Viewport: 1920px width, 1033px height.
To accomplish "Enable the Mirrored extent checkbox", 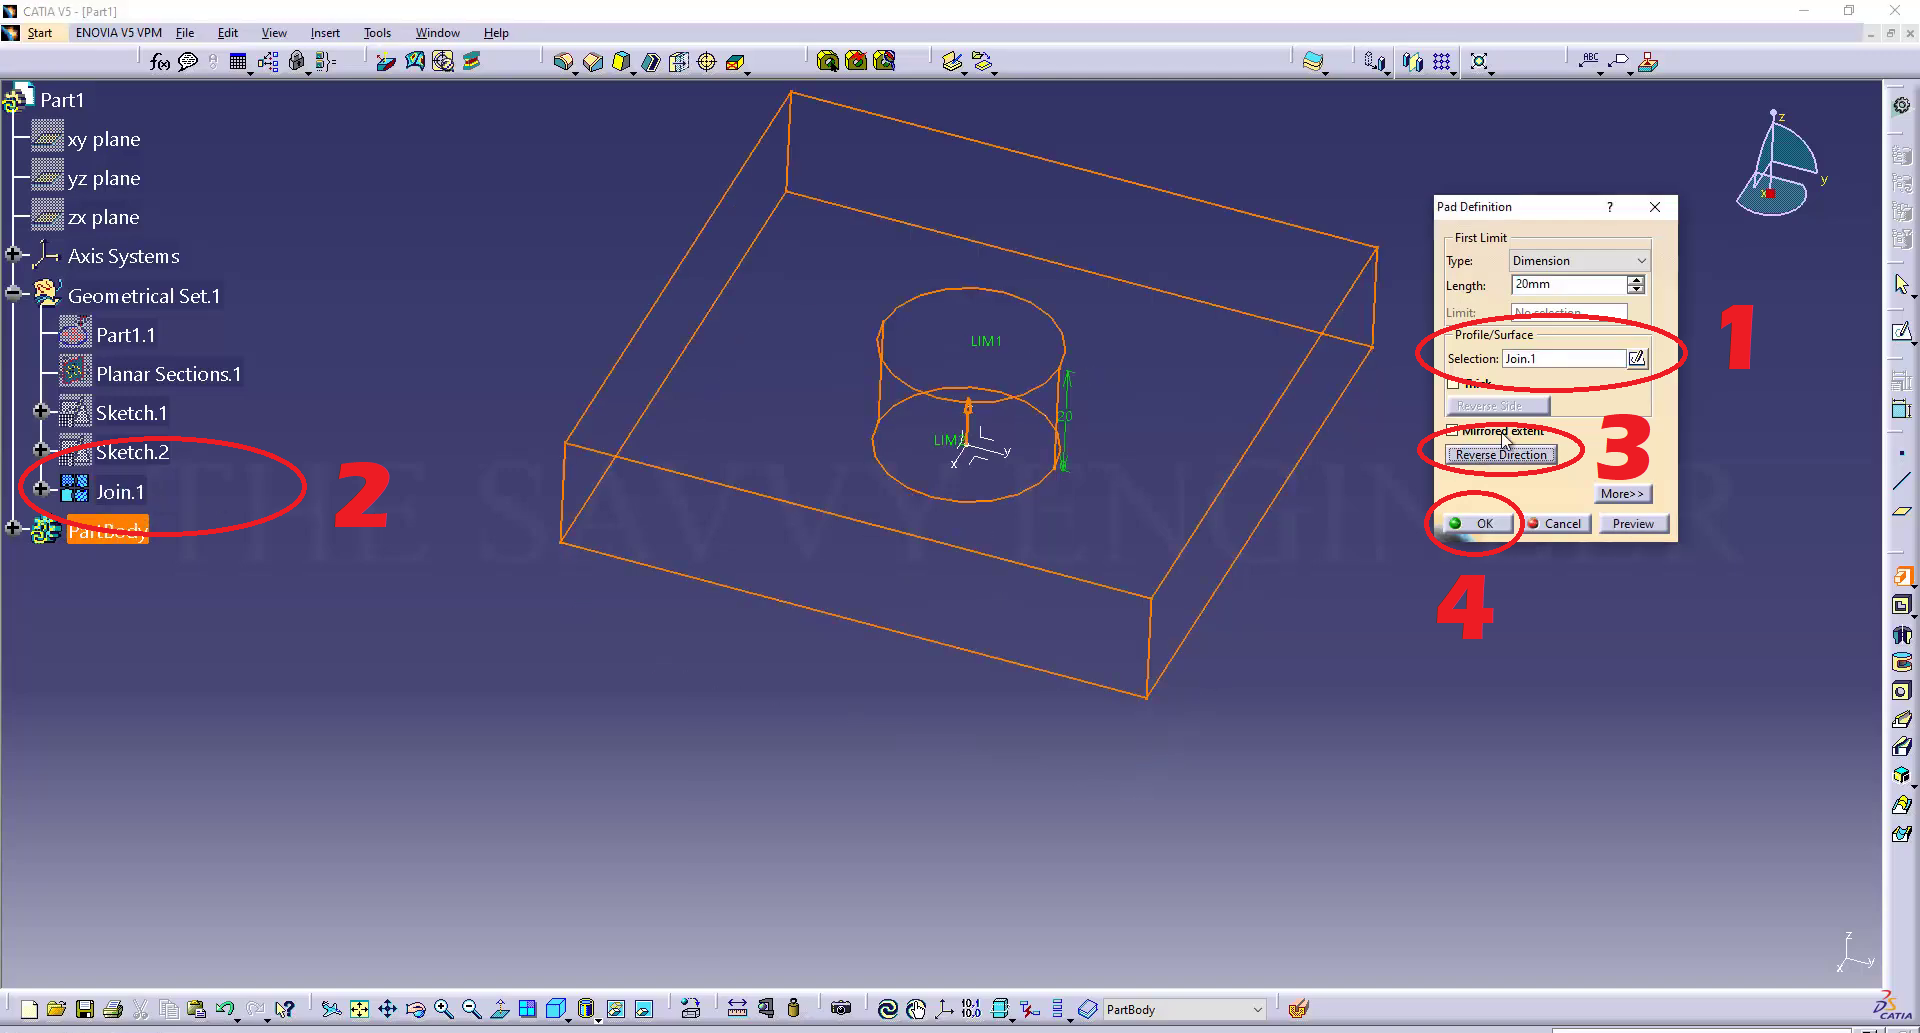I will pyautogui.click(x=1452, y=431).
